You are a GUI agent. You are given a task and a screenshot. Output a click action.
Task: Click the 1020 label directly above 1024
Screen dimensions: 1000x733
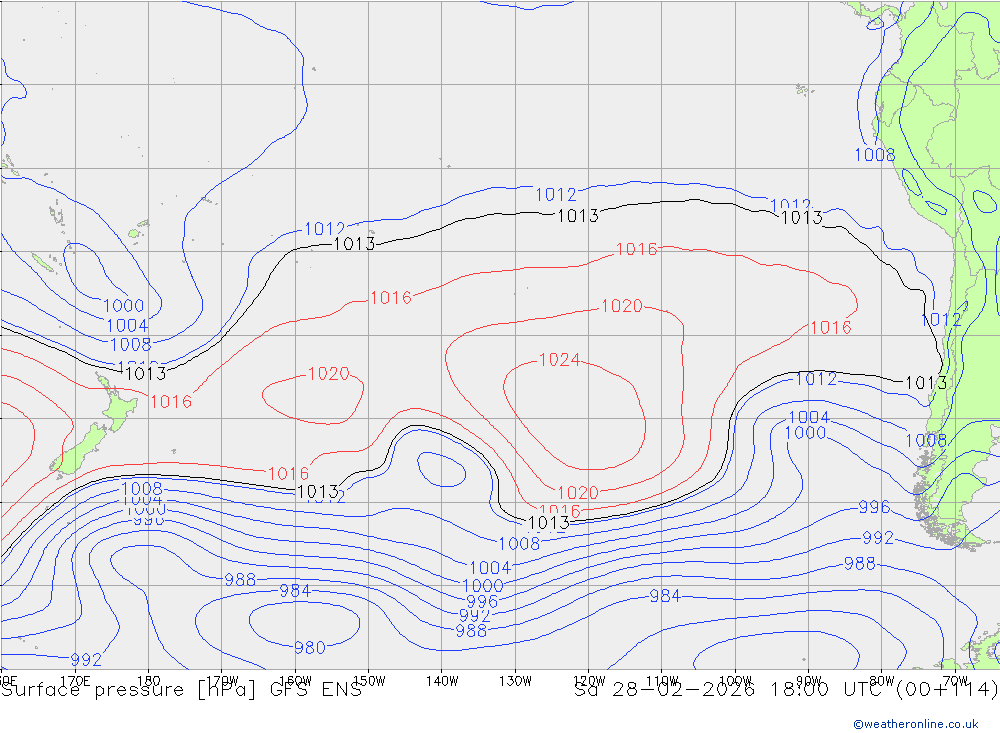[x=622, y=306]
